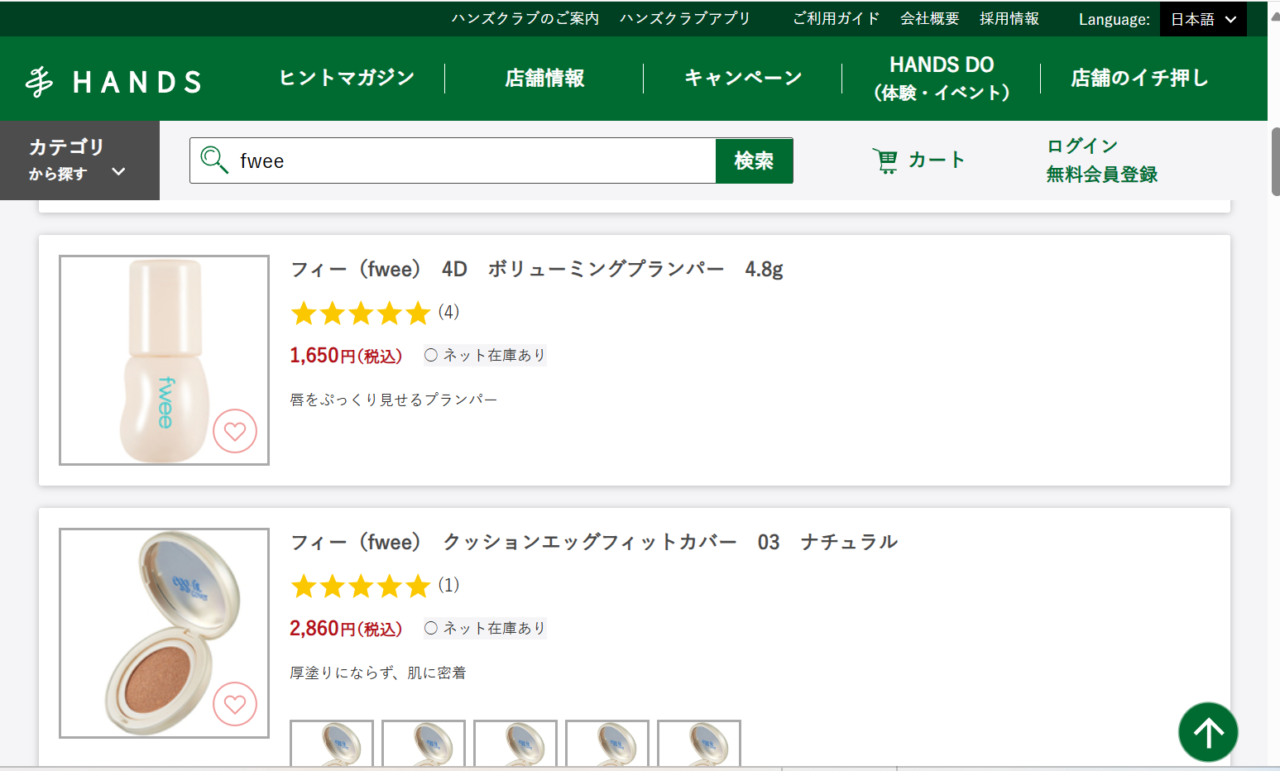Click the 1,650円(税込) price

346,355
